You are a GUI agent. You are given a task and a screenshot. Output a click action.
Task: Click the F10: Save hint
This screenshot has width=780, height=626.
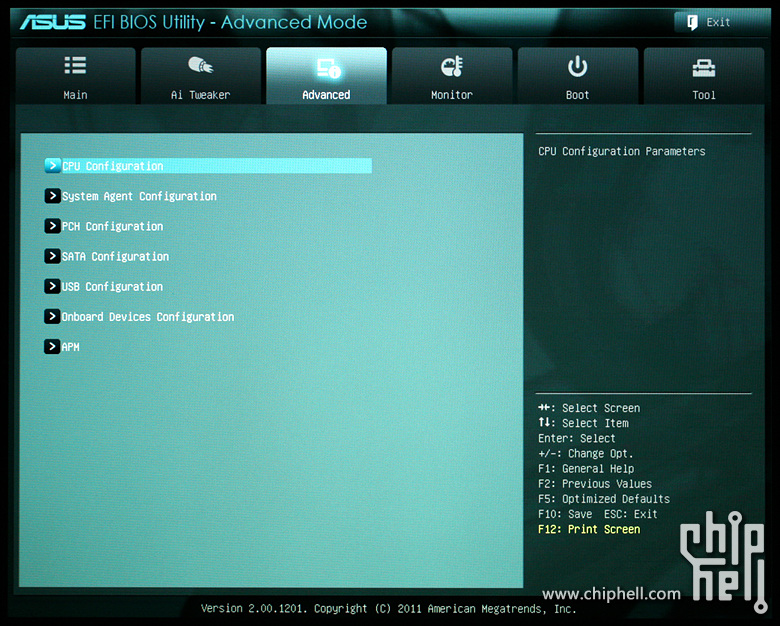565,514
